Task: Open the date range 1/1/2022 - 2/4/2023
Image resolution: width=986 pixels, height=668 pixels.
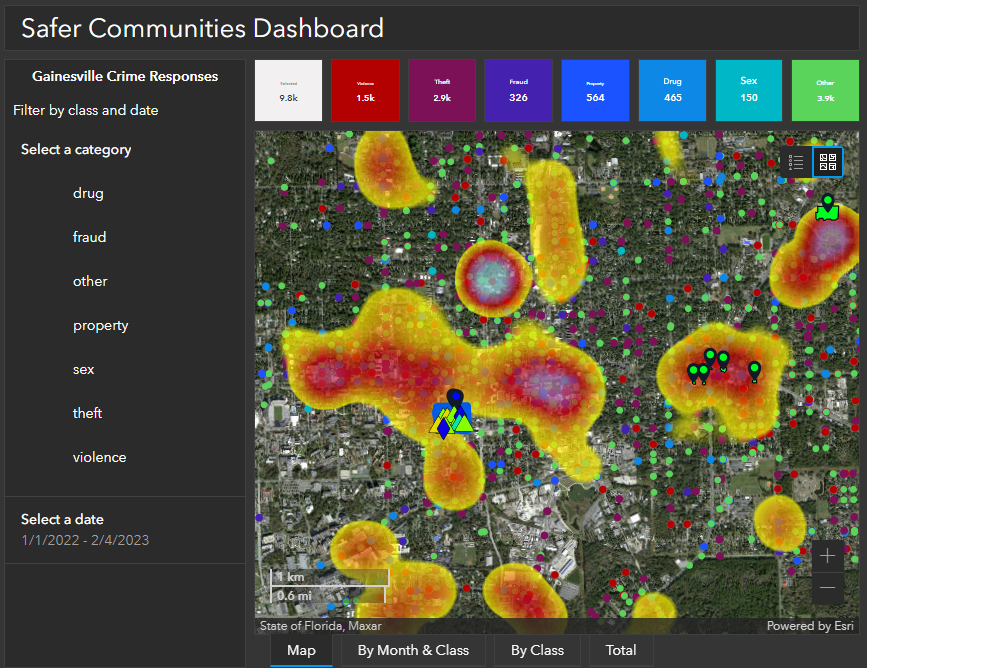Action: point(85,540)
